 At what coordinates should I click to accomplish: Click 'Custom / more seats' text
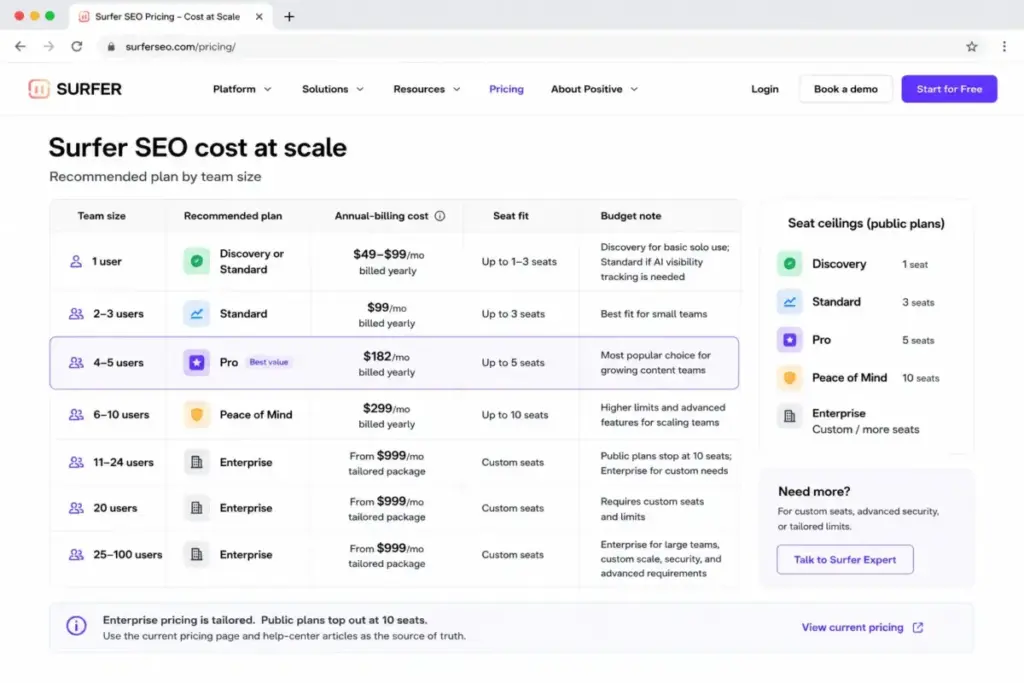[x=865, y=430]
